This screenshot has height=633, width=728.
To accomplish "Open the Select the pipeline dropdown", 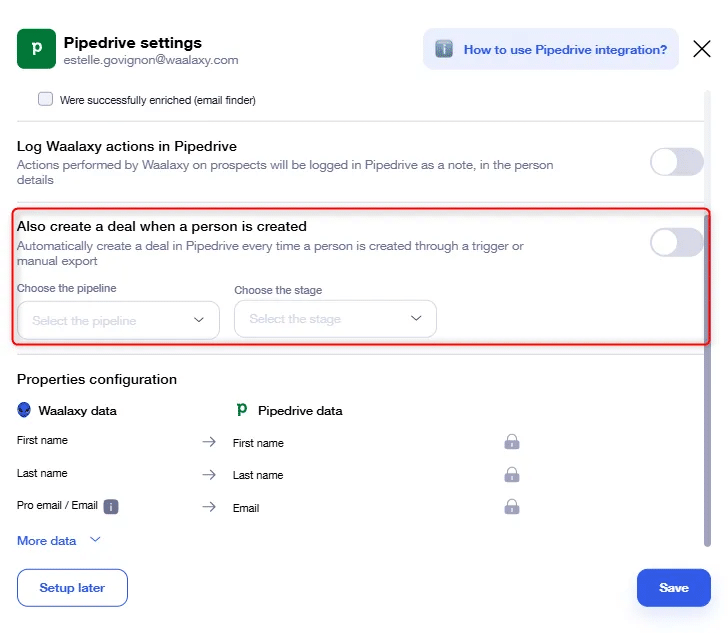I will click(118, 320).
